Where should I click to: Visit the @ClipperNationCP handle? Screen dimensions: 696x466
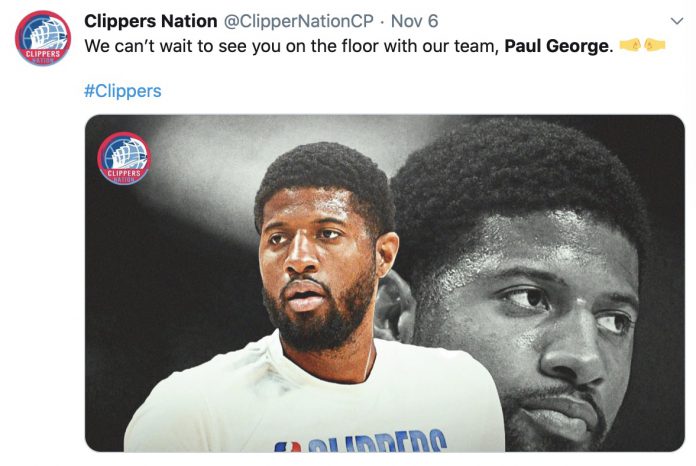299,21
